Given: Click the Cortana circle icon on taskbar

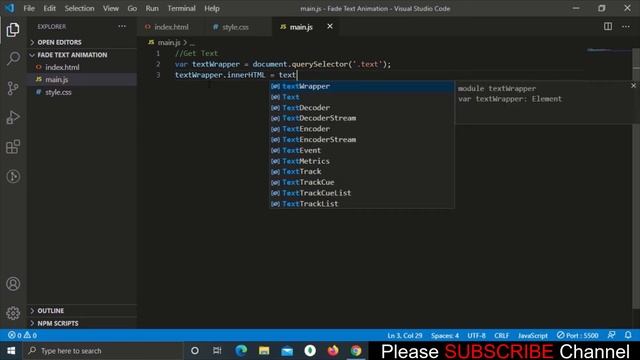Looking at the screenshot, I should click(195, 351).
